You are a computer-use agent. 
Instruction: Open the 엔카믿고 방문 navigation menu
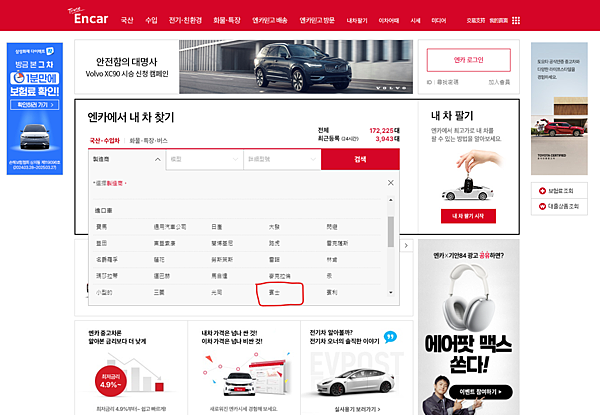click(x=317, y=20)
